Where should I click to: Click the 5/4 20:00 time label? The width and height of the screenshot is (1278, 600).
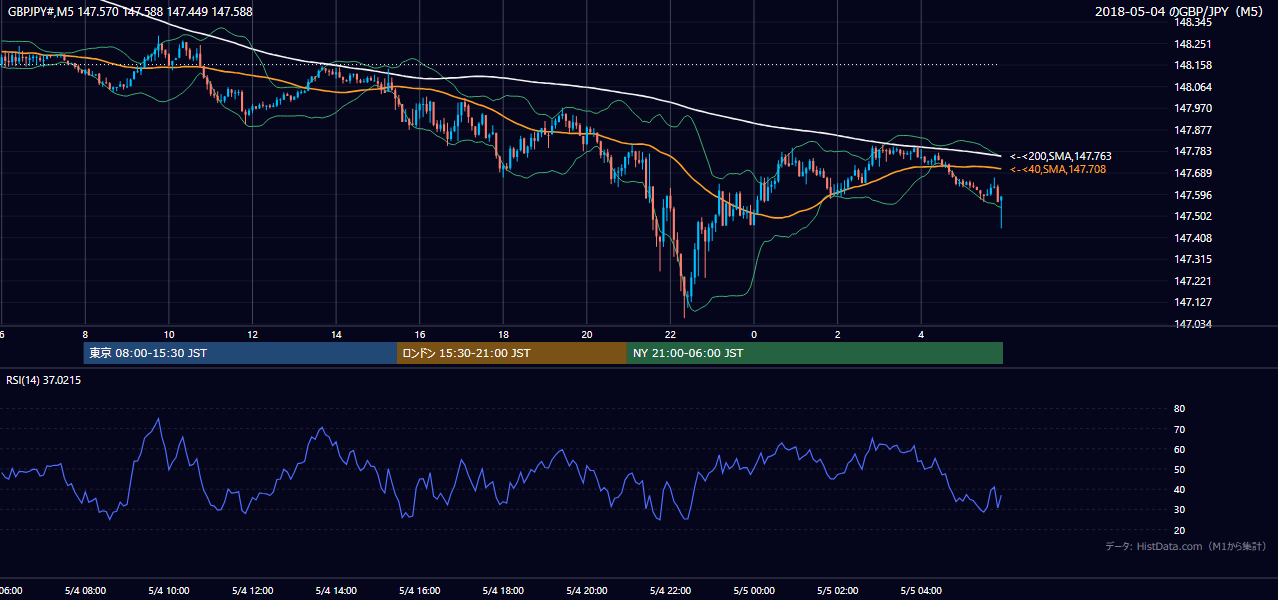coord(586,591)
